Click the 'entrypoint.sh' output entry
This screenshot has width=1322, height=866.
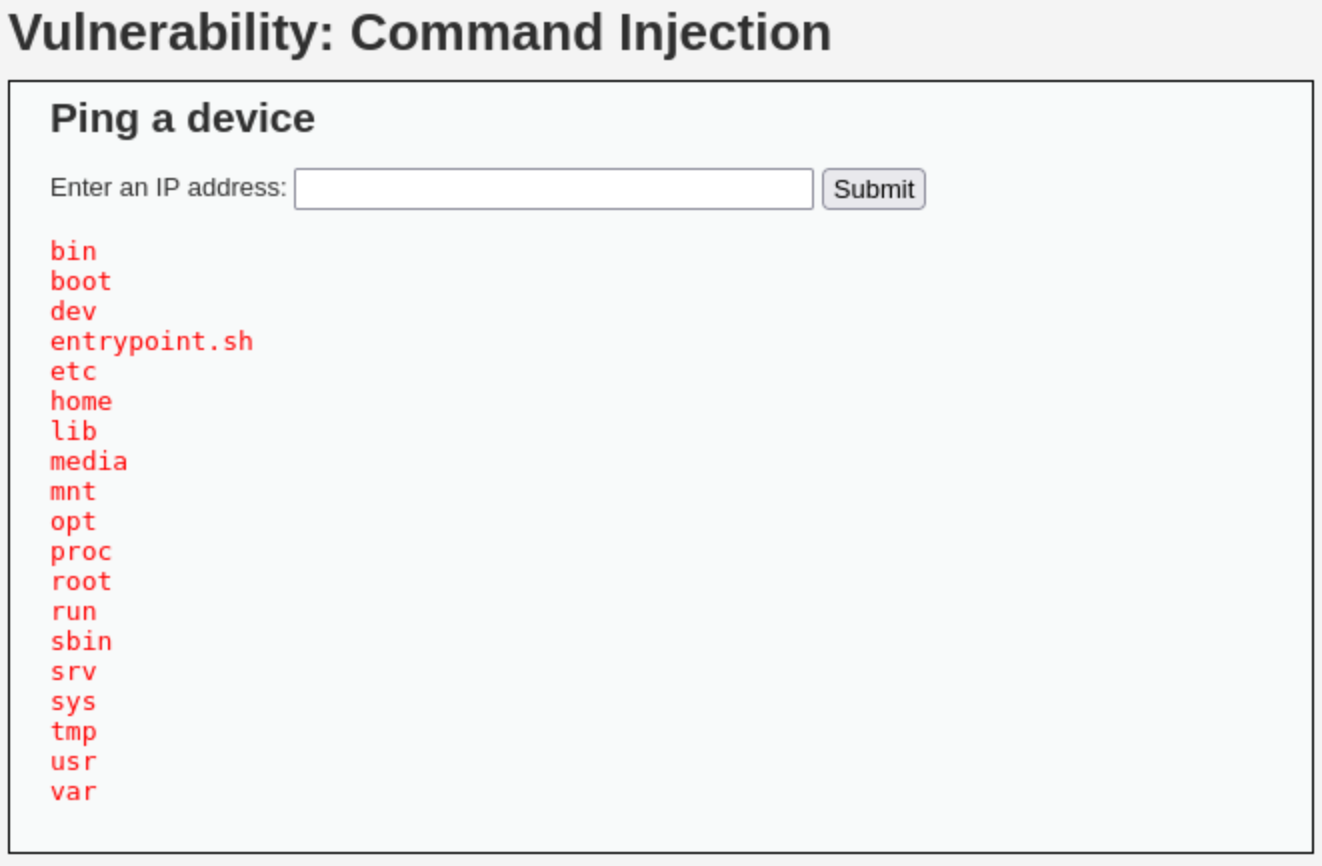pyautogui.click(x=152, y=341)
